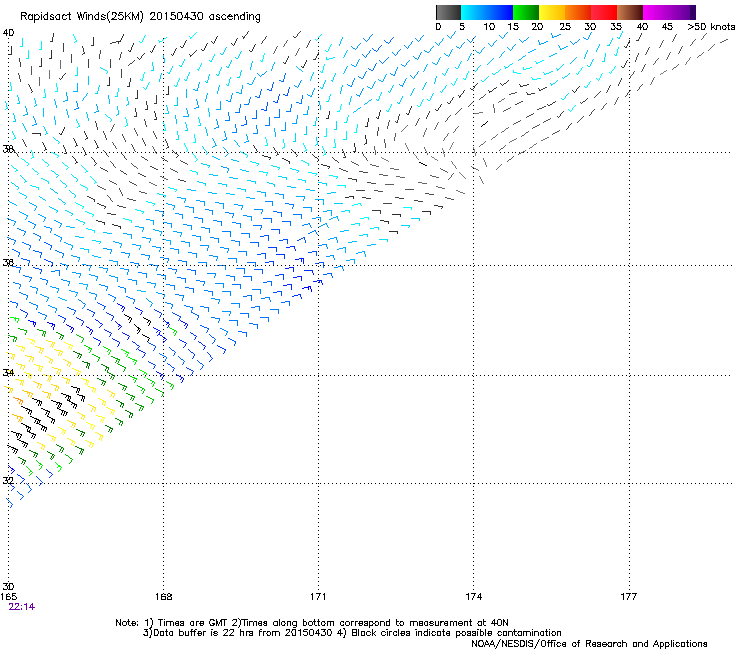This screenshot has height=650, width=740.
Task: Click the yellow 20-25 knots color segment
Action: point(552,12)
